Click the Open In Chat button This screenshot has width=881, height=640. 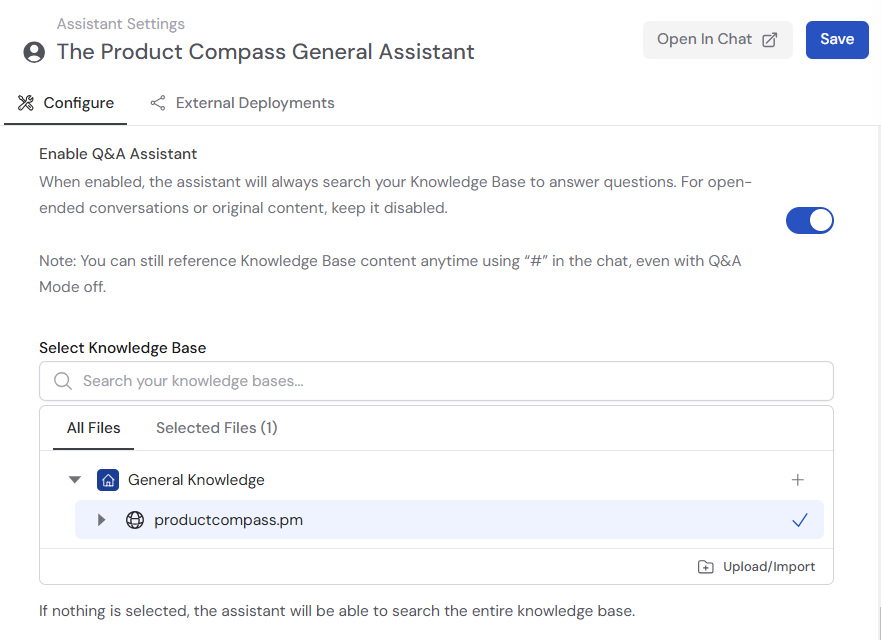tap(717, 40)
